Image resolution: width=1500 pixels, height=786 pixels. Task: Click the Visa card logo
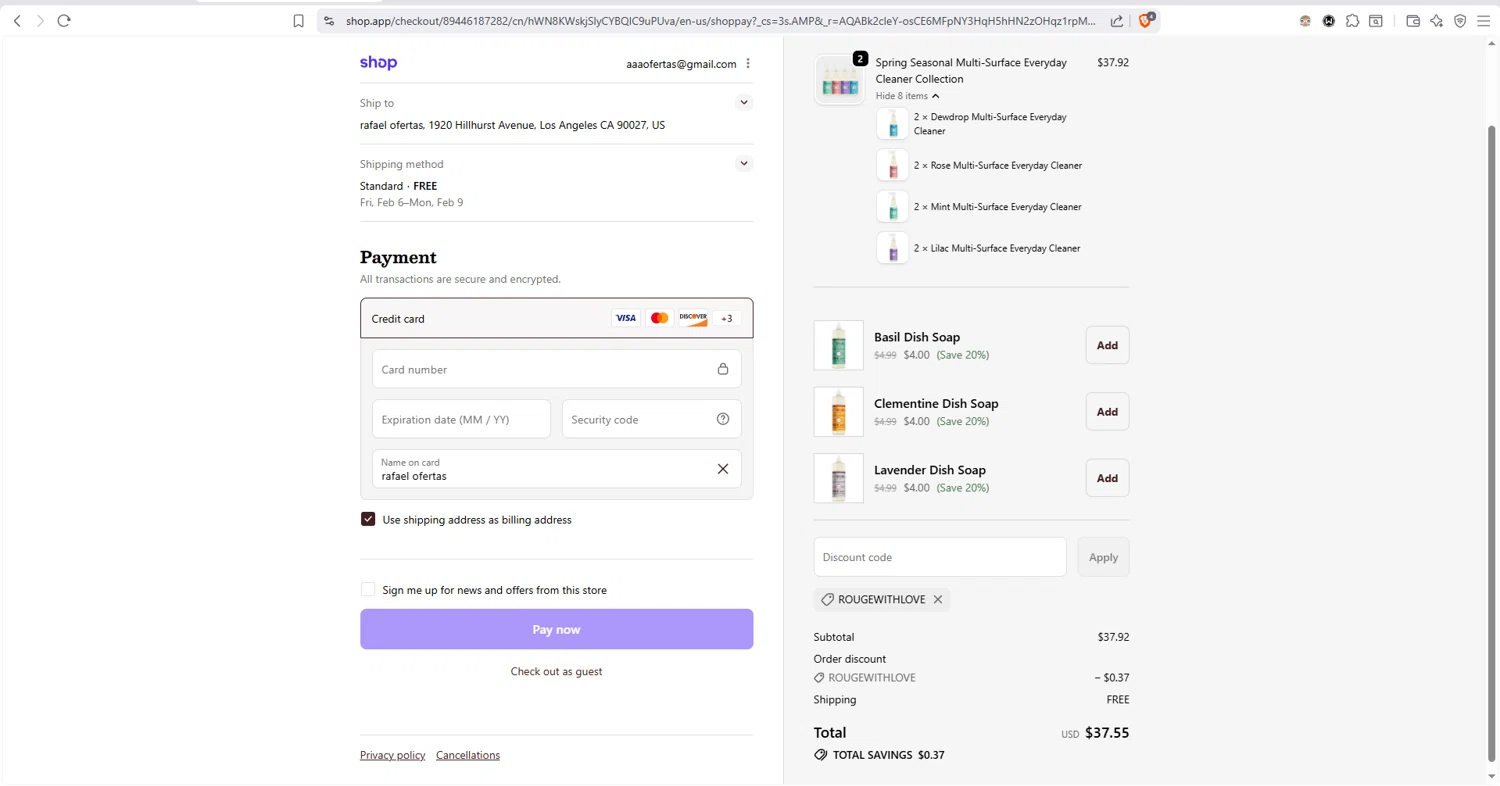626,318
